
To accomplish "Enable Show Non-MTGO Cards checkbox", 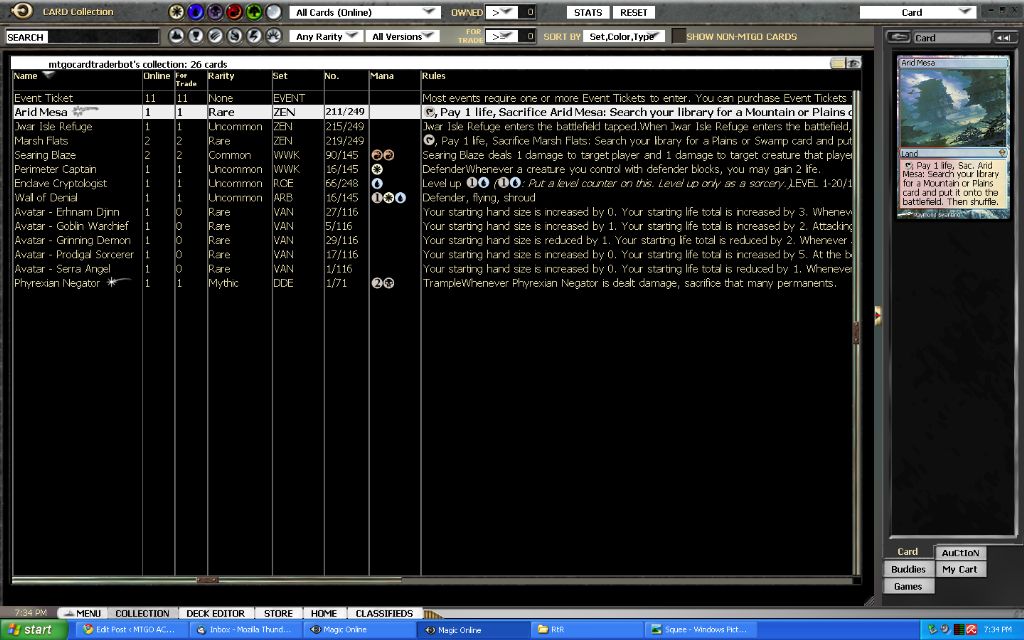I will (679, 37).
